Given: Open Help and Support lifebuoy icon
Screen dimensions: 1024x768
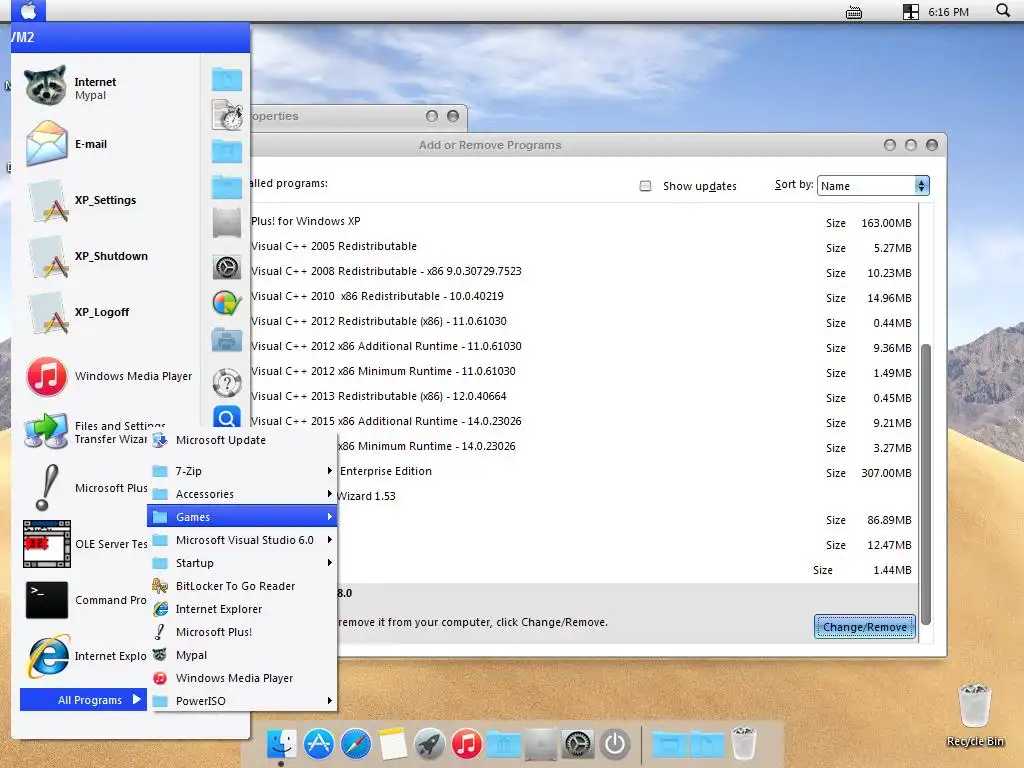Looking at the screenshot, I should click(227, 383).
